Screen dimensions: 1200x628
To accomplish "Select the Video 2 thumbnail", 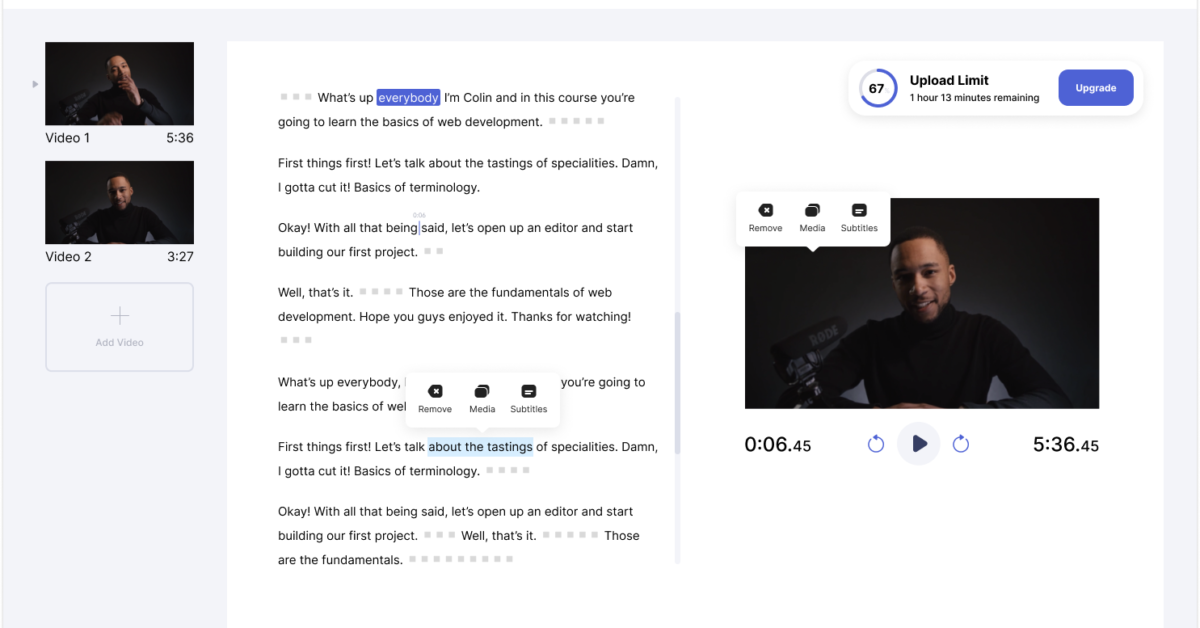I will 119,202.
